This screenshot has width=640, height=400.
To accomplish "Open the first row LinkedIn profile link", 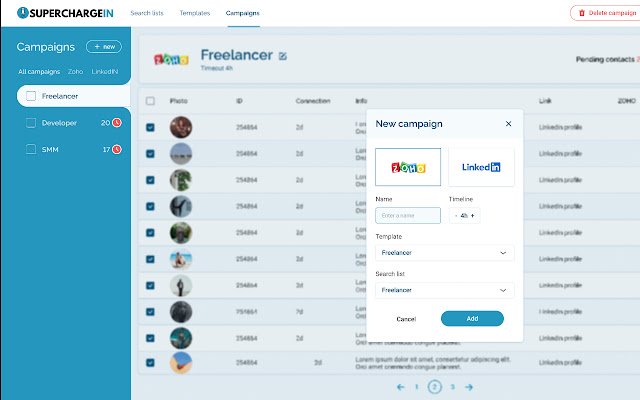I will [x=560, y=127].
